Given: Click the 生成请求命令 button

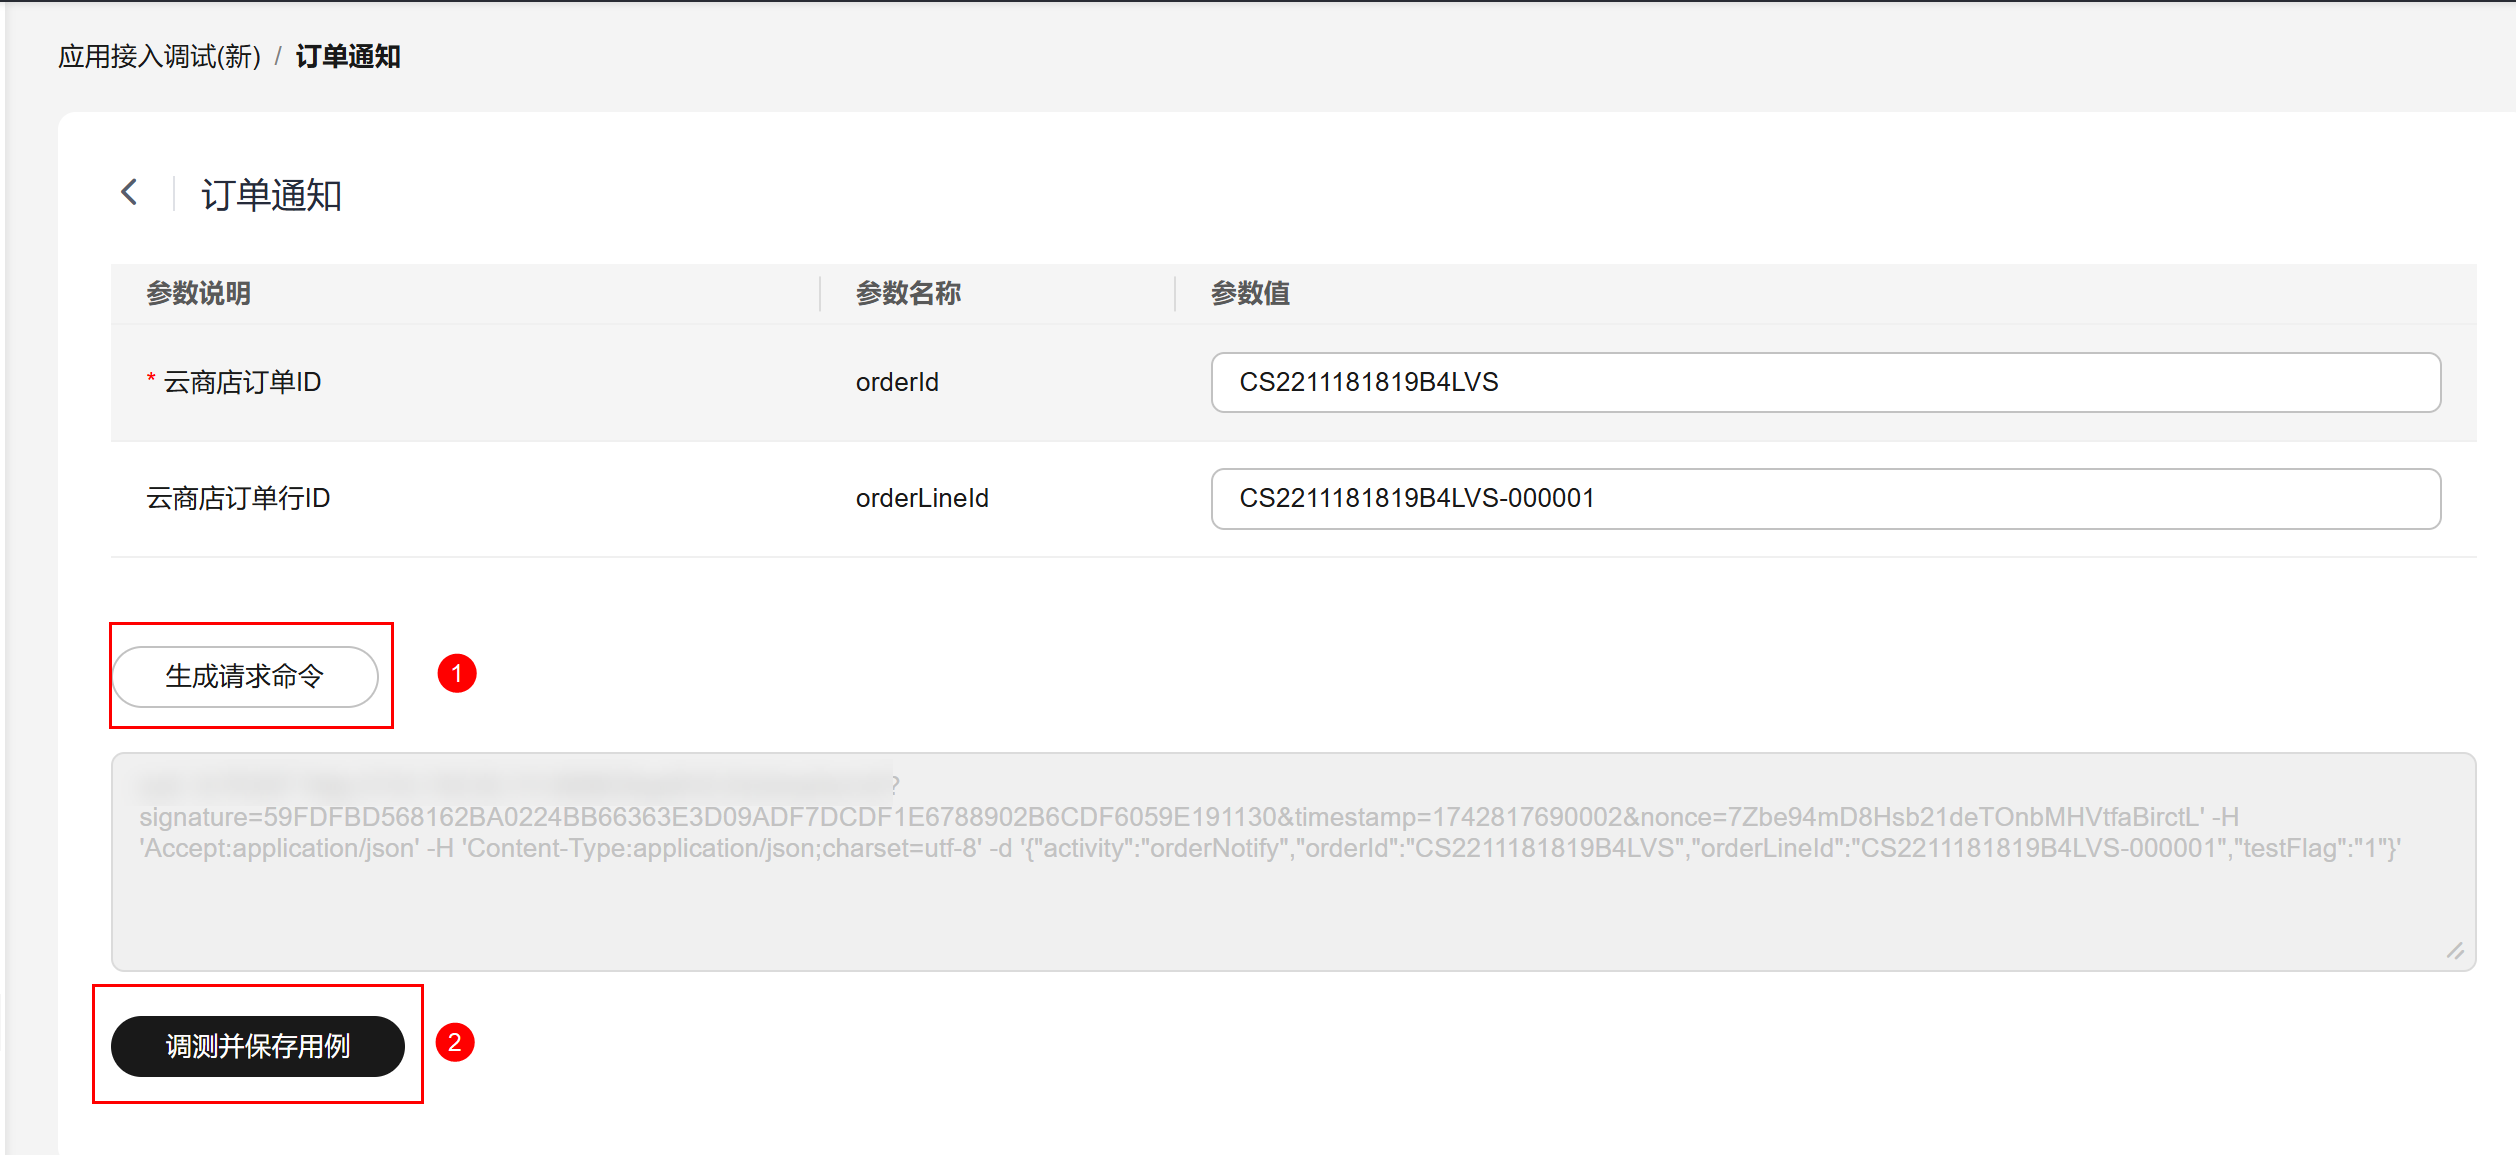Looking at the screenshot, I should 245,676.
